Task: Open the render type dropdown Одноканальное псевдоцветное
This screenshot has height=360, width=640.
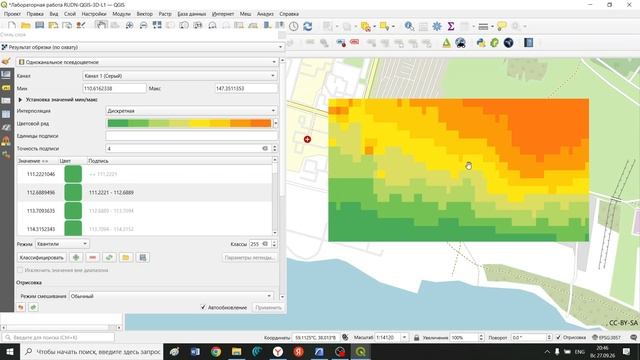Action: coord(147,62)
